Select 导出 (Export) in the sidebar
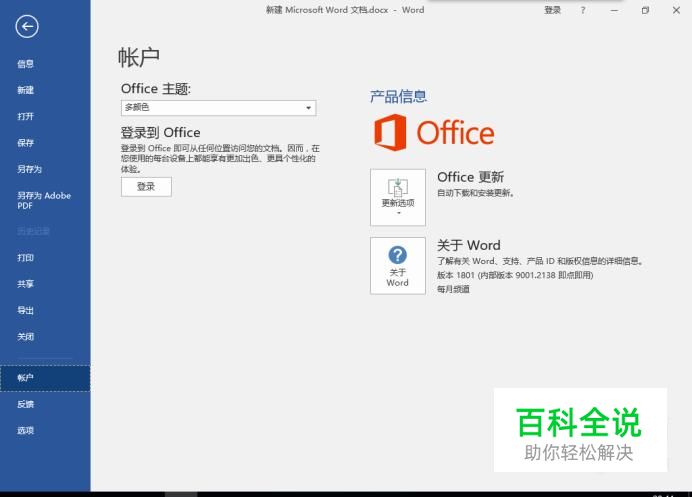The height and width of the screenshot is (497, 692). (26, 310)
